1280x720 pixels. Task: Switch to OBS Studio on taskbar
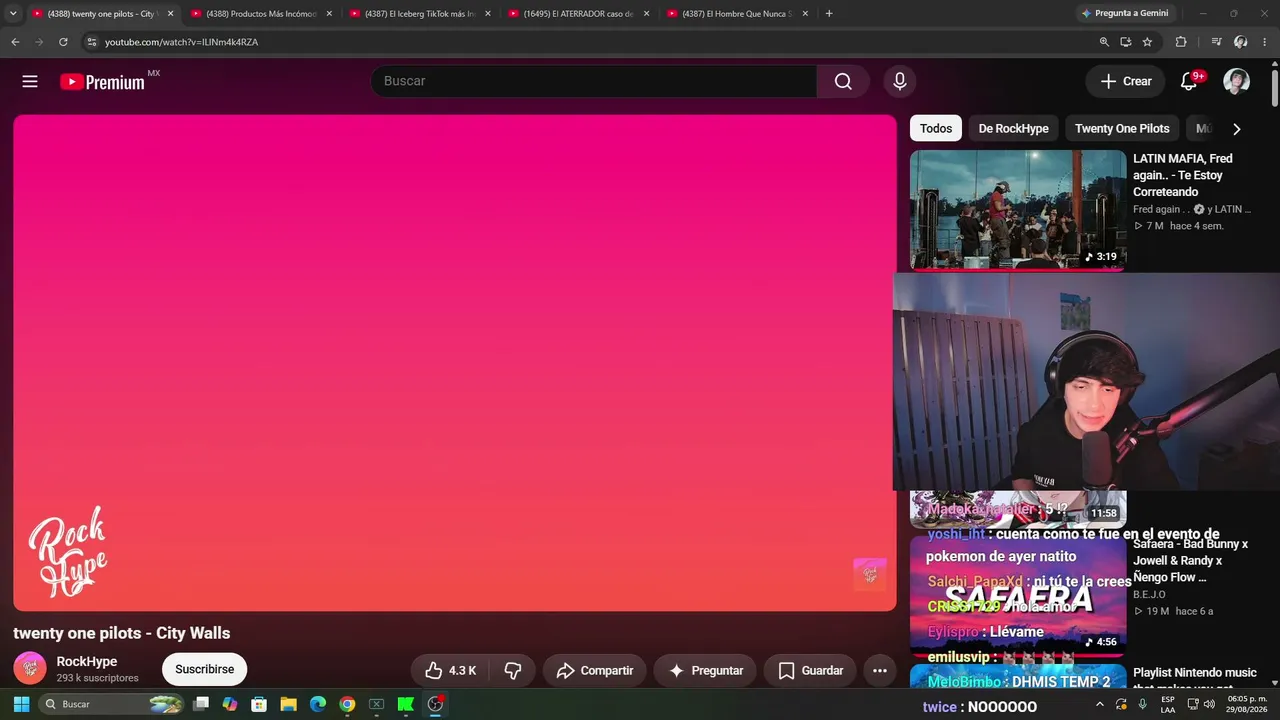(x=435, y=704)
